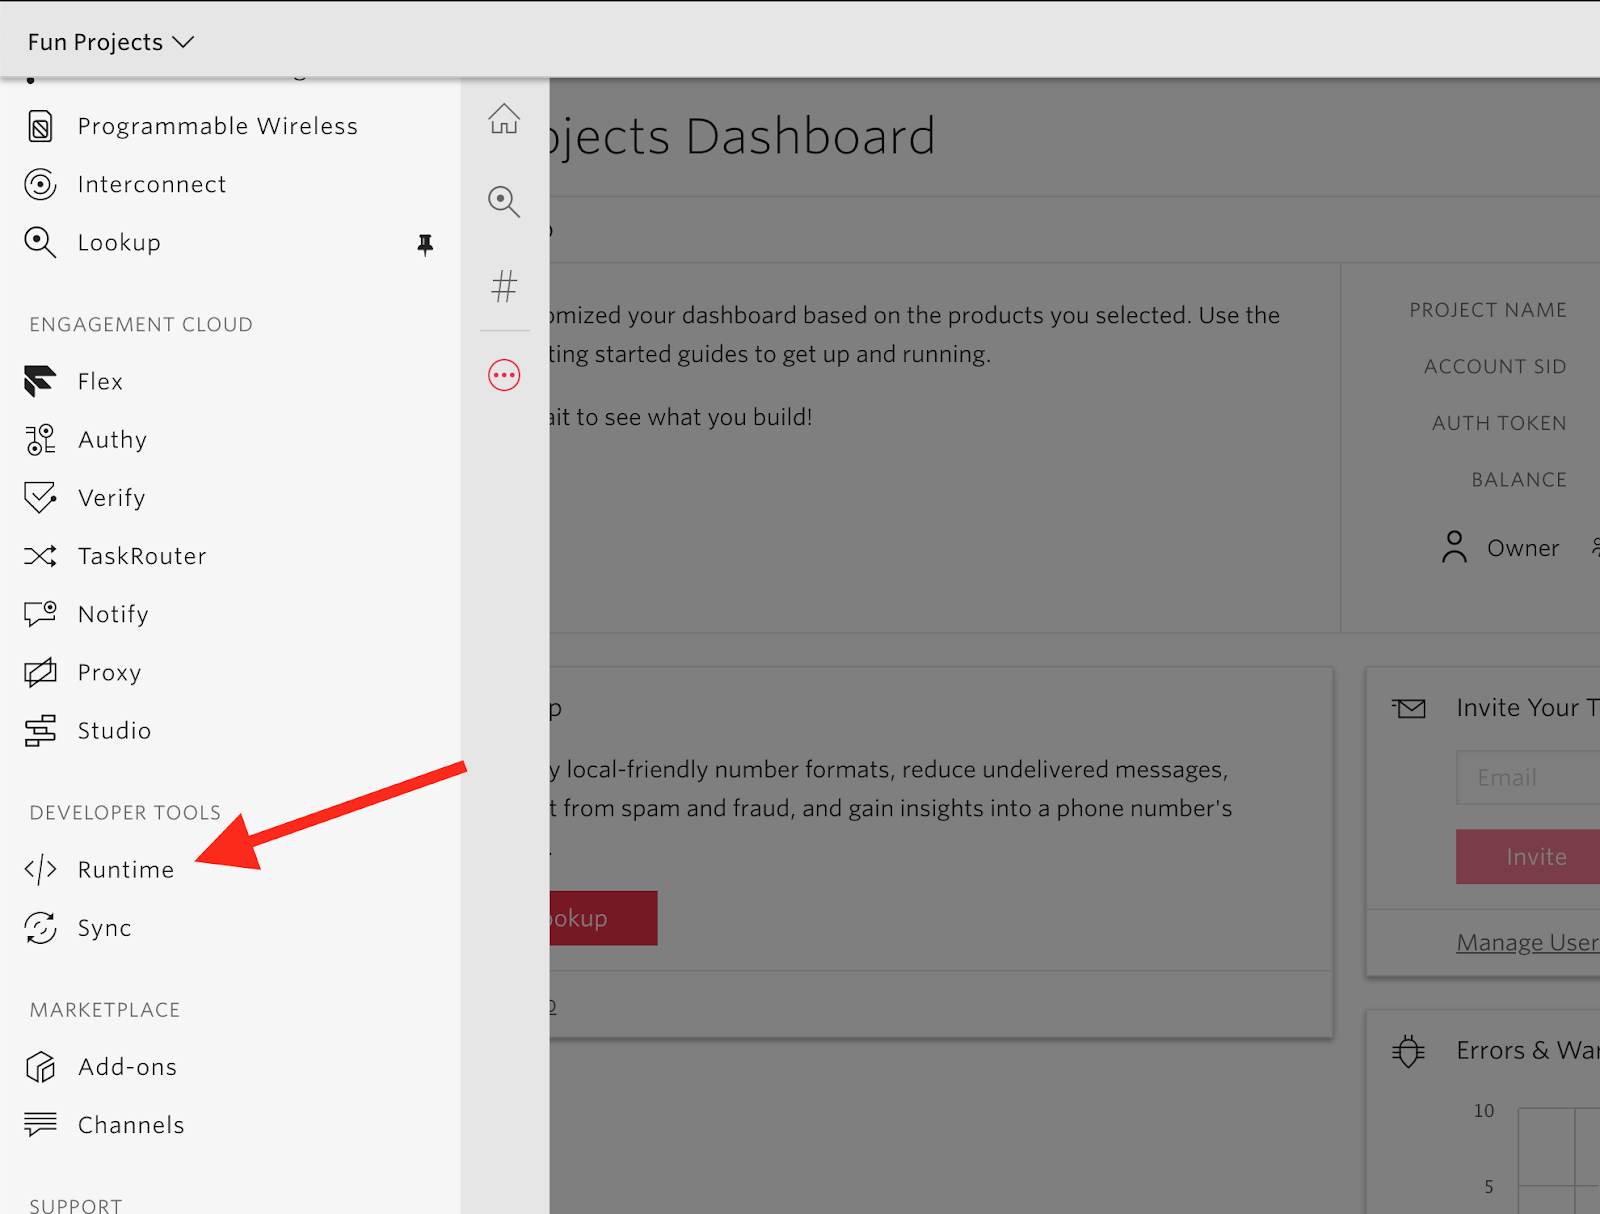This screenshot has width=1600, height=1214.
Task: Click the bug icon beside Errors & Warnings
Action: tap(1408, 1051)
